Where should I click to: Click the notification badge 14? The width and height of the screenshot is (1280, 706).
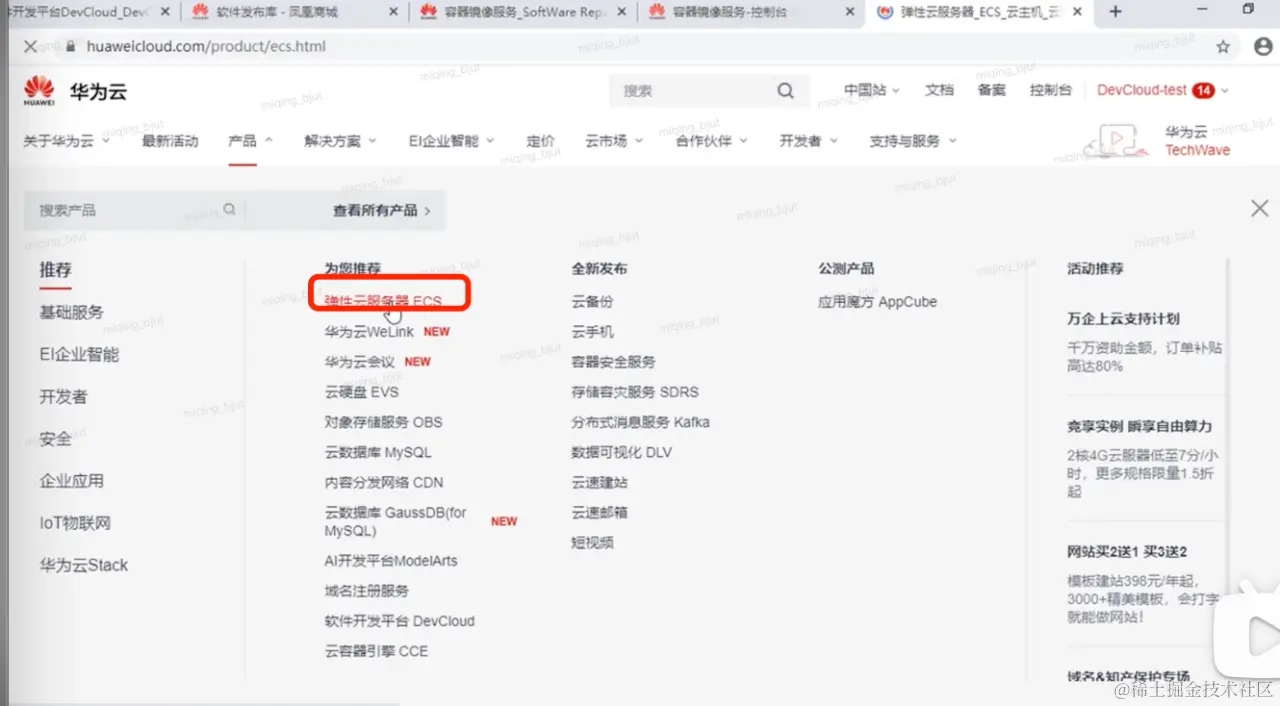pos(1203,91)
